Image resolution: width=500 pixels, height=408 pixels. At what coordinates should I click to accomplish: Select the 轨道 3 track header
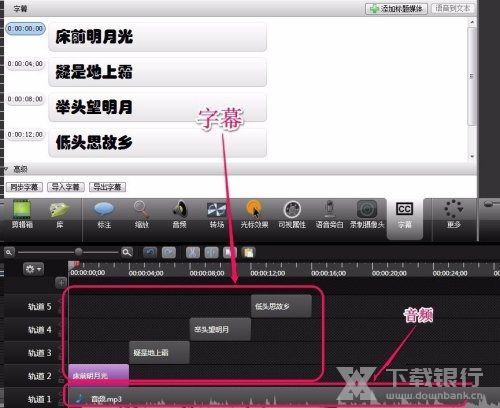click(x=39, y=353)
